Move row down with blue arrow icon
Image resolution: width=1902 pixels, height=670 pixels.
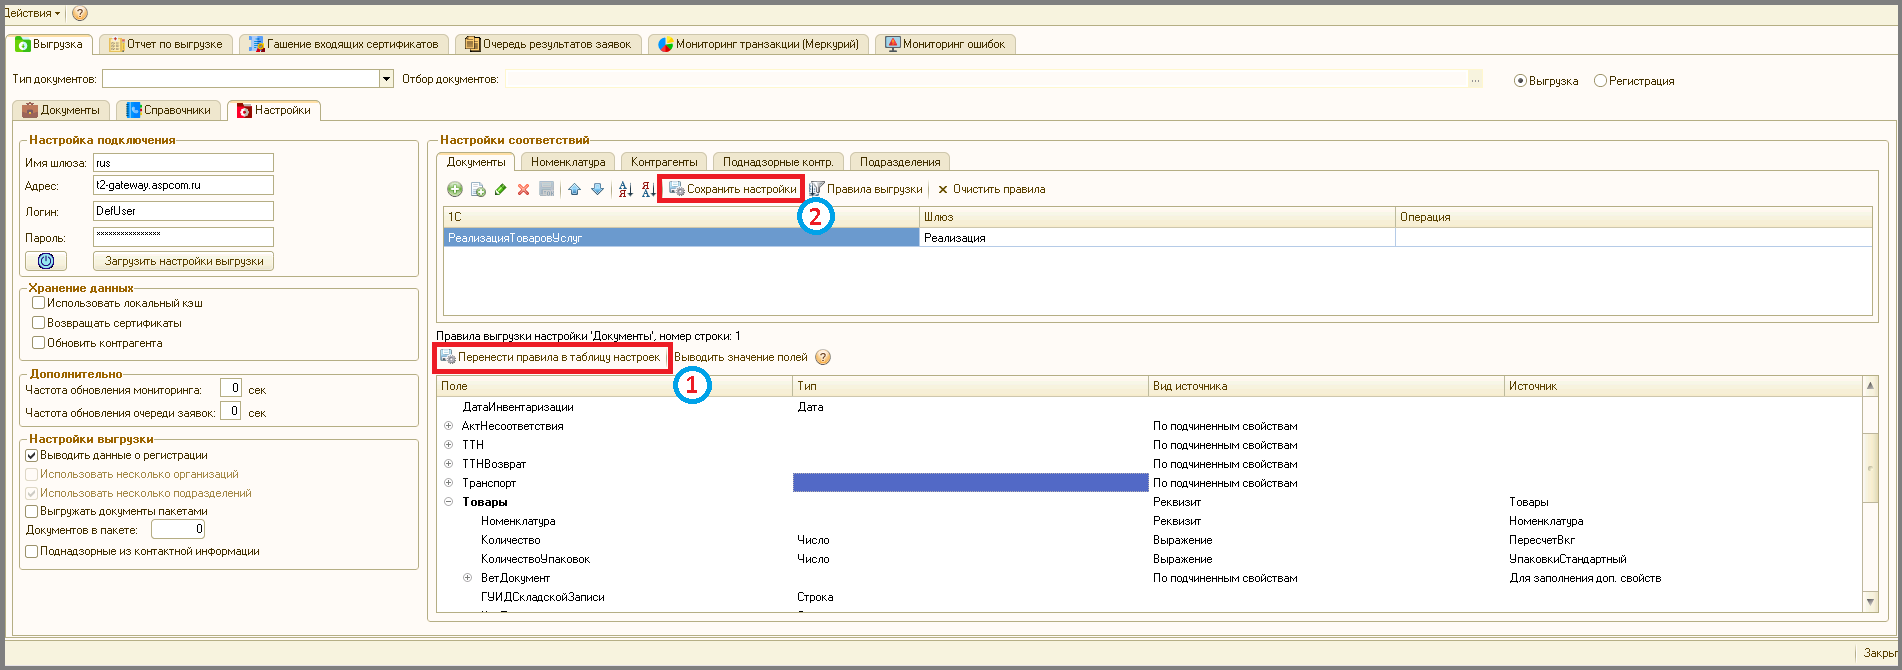[597, 189]
